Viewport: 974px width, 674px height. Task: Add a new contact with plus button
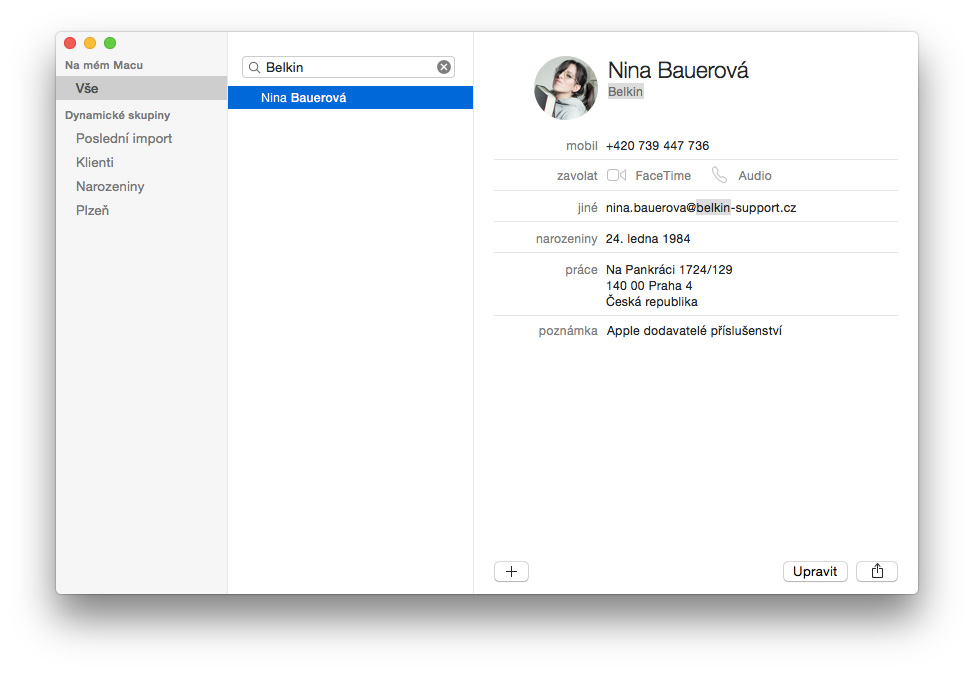511,572
